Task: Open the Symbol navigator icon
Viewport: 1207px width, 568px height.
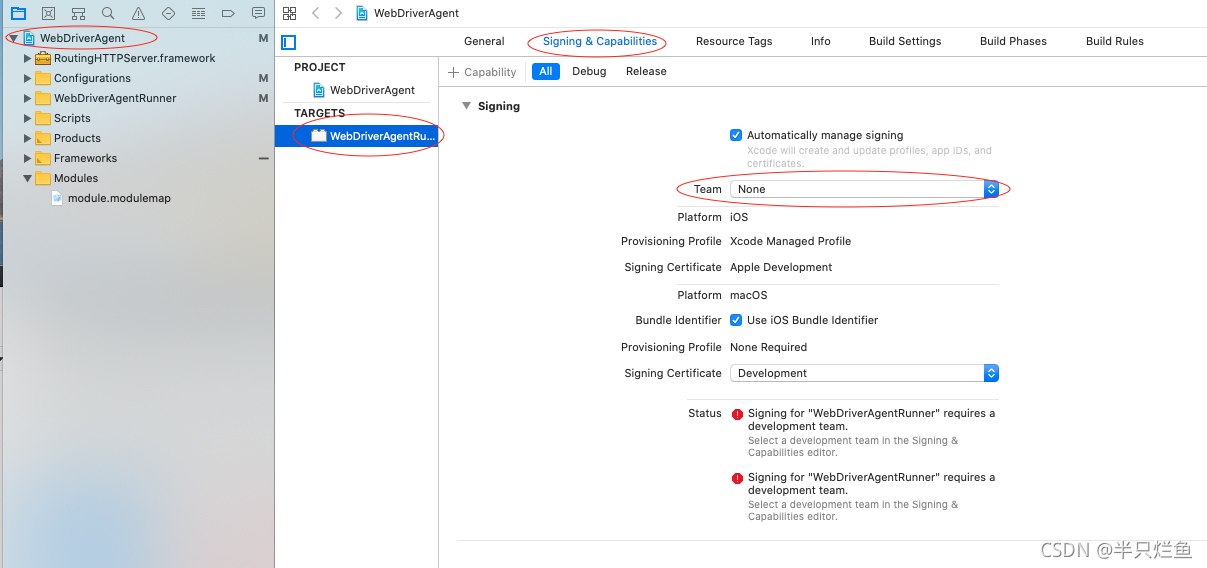Action: point(78,13)
